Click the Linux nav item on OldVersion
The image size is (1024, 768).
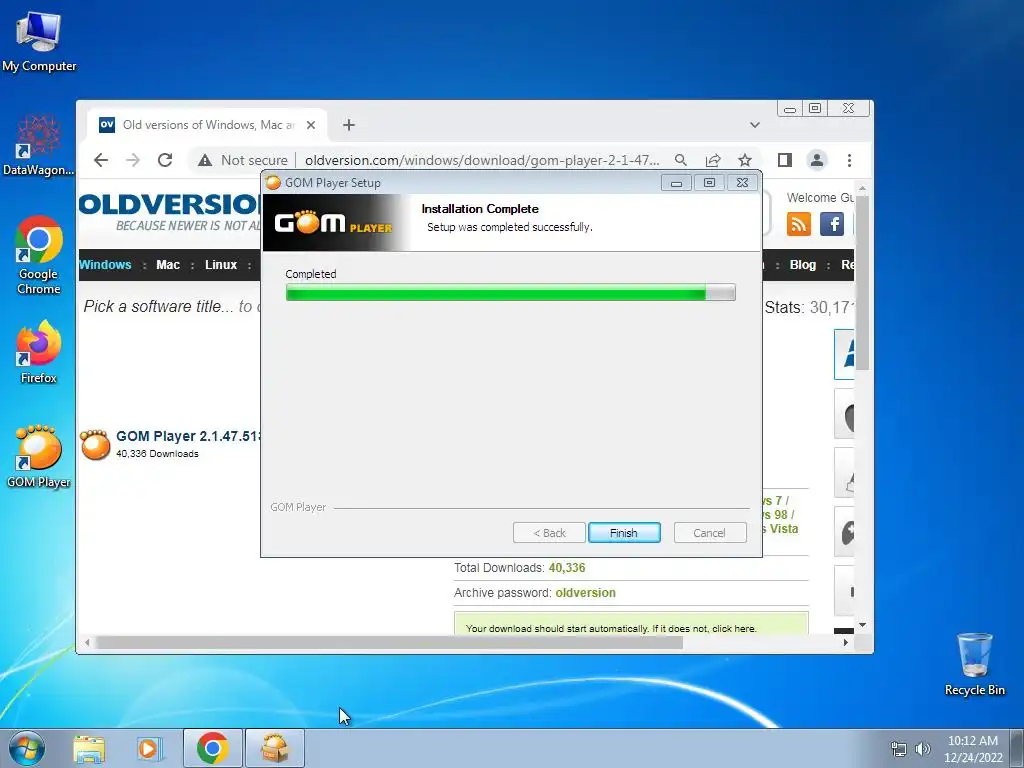click(221, 264)
